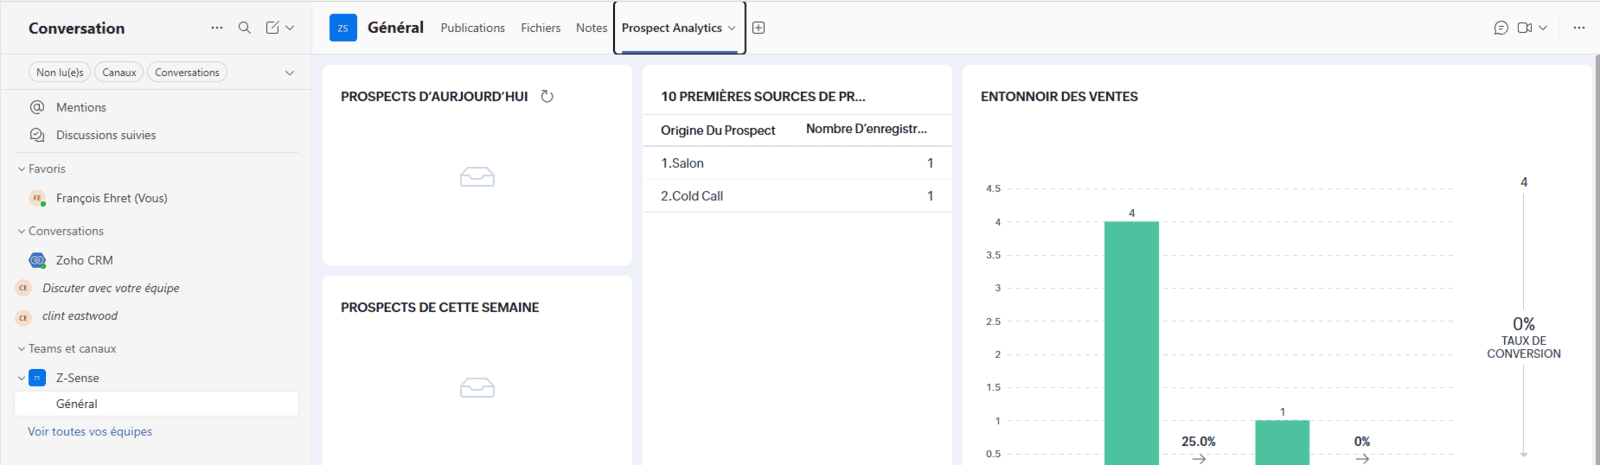Open the Conversation more options ellipsis
The width and height of the screenshot is (1600, 465).
coord(217,28)
